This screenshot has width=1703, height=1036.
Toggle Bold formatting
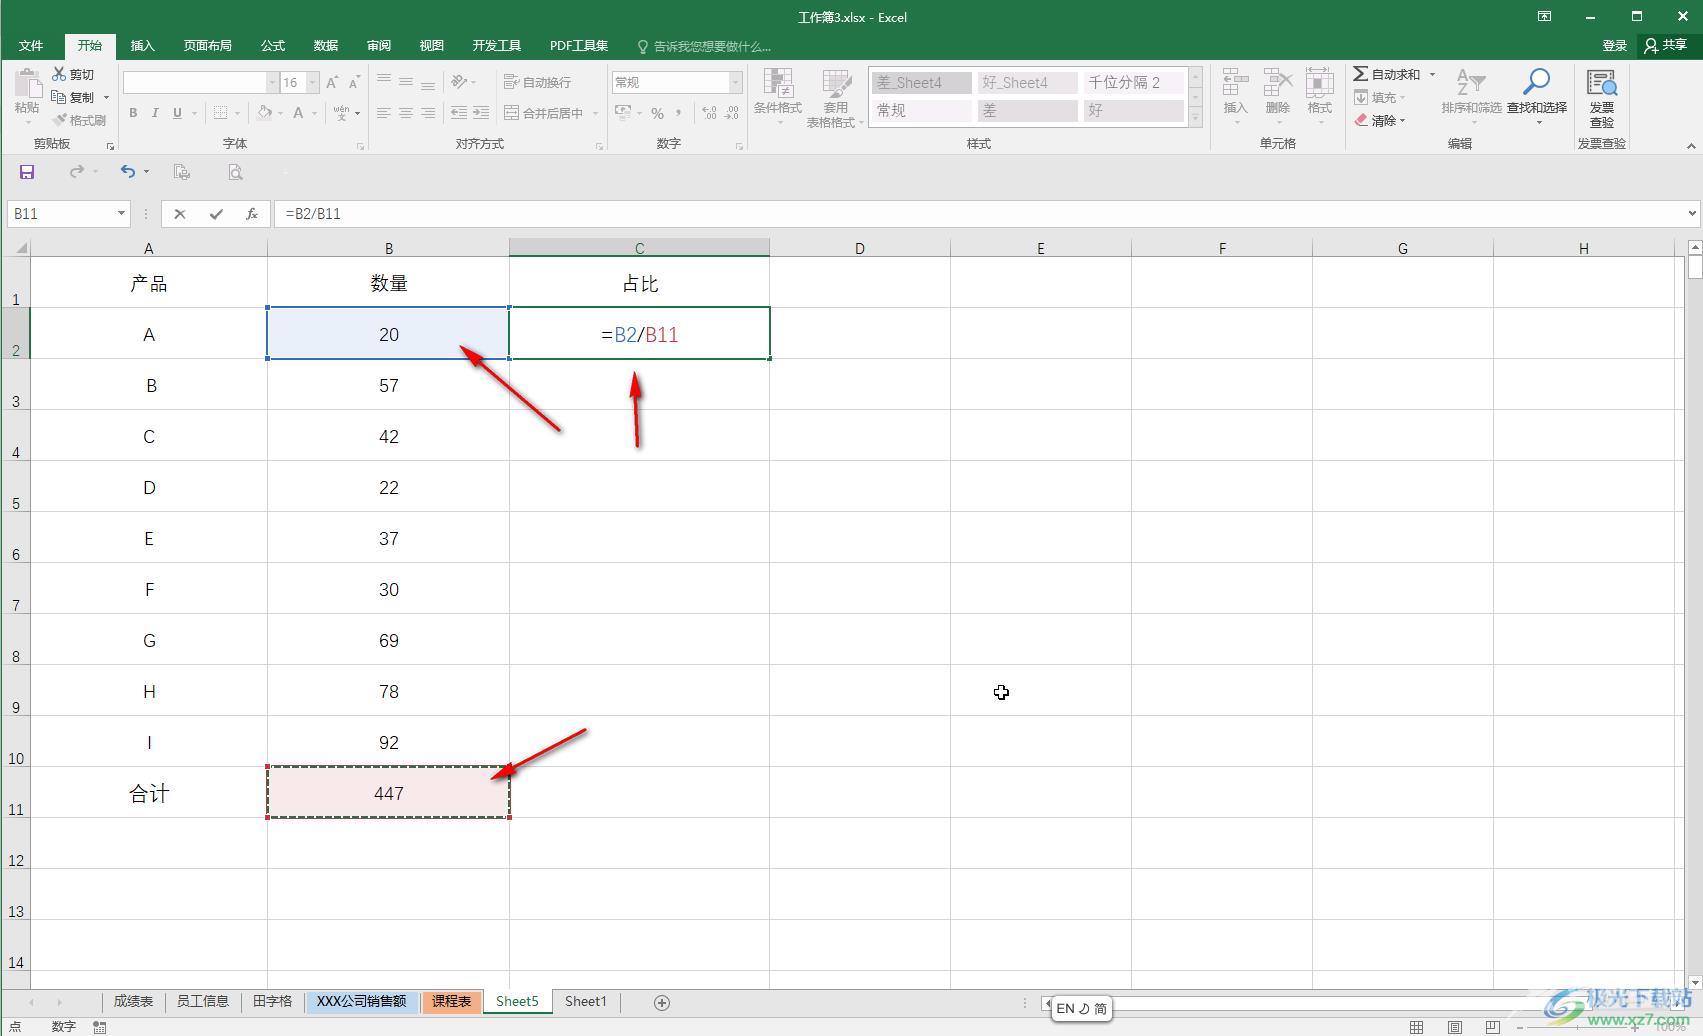[133, 113]
